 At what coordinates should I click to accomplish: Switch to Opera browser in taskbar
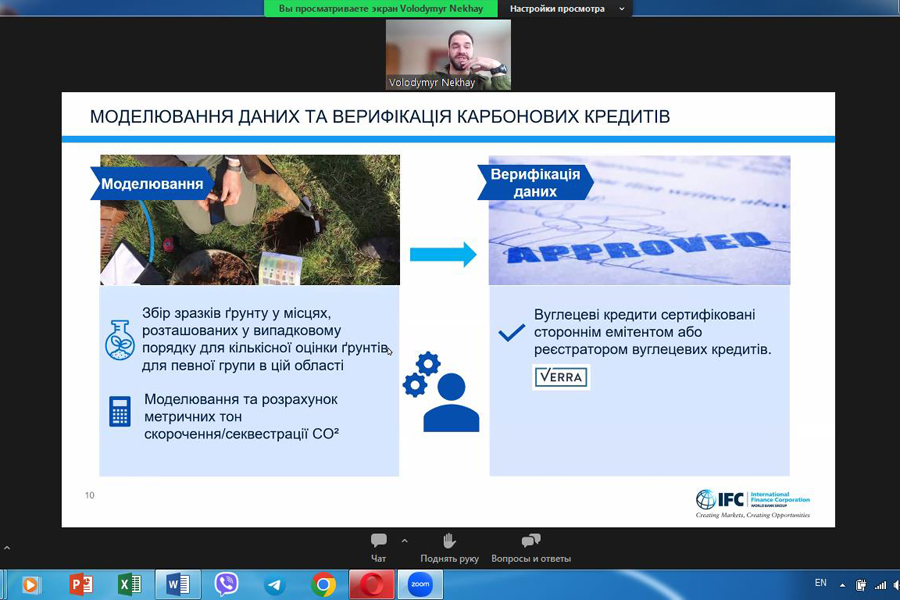(x=371, y=584)
